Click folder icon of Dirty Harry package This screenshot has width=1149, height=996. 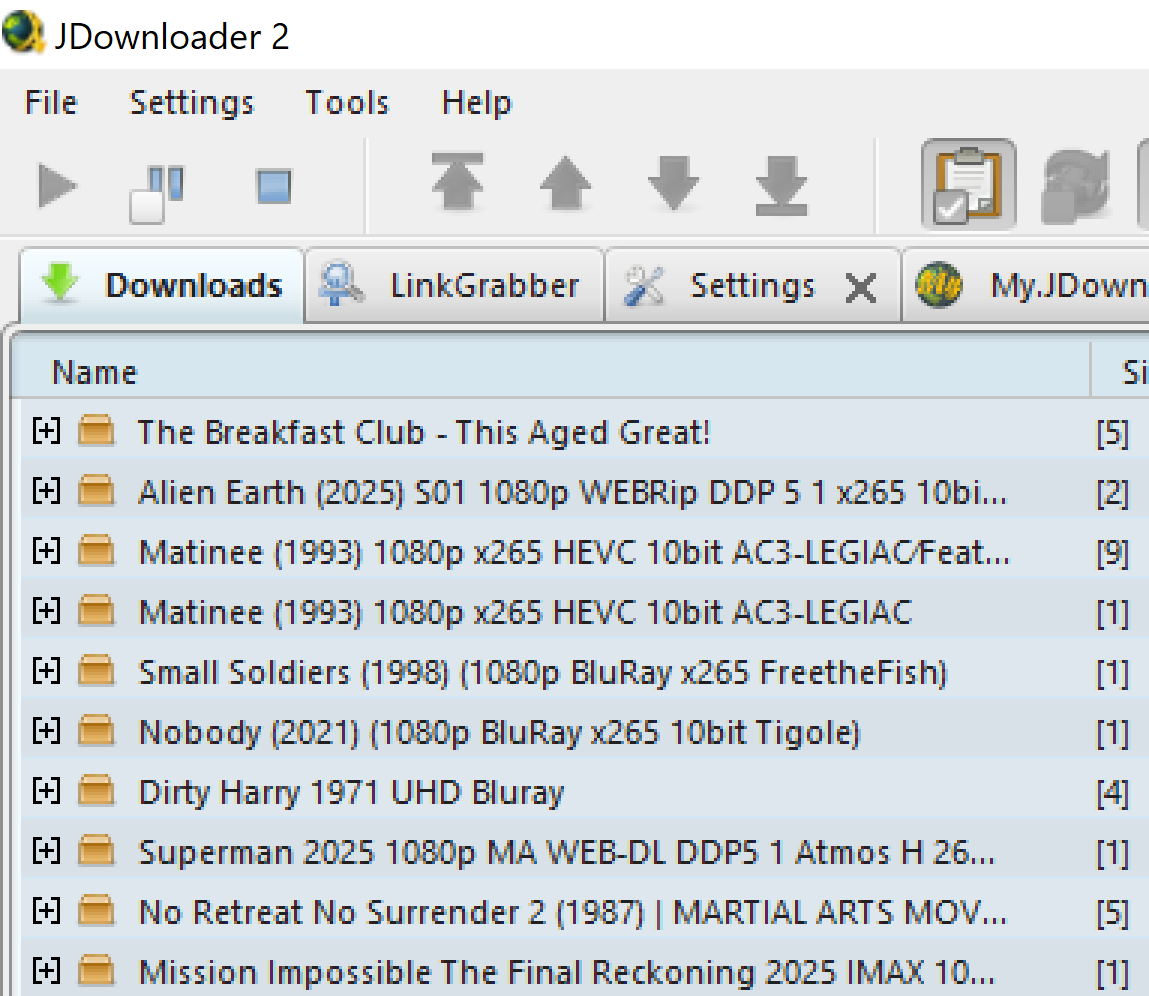[96, 792]
